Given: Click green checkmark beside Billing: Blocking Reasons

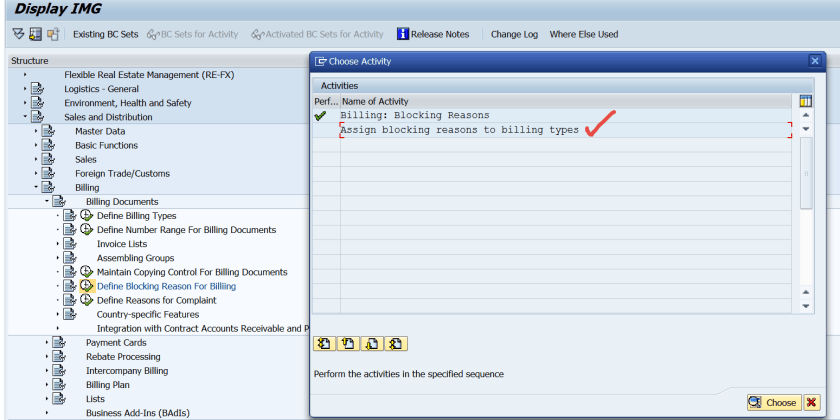Looking at the screenshot, I should 320,116.
